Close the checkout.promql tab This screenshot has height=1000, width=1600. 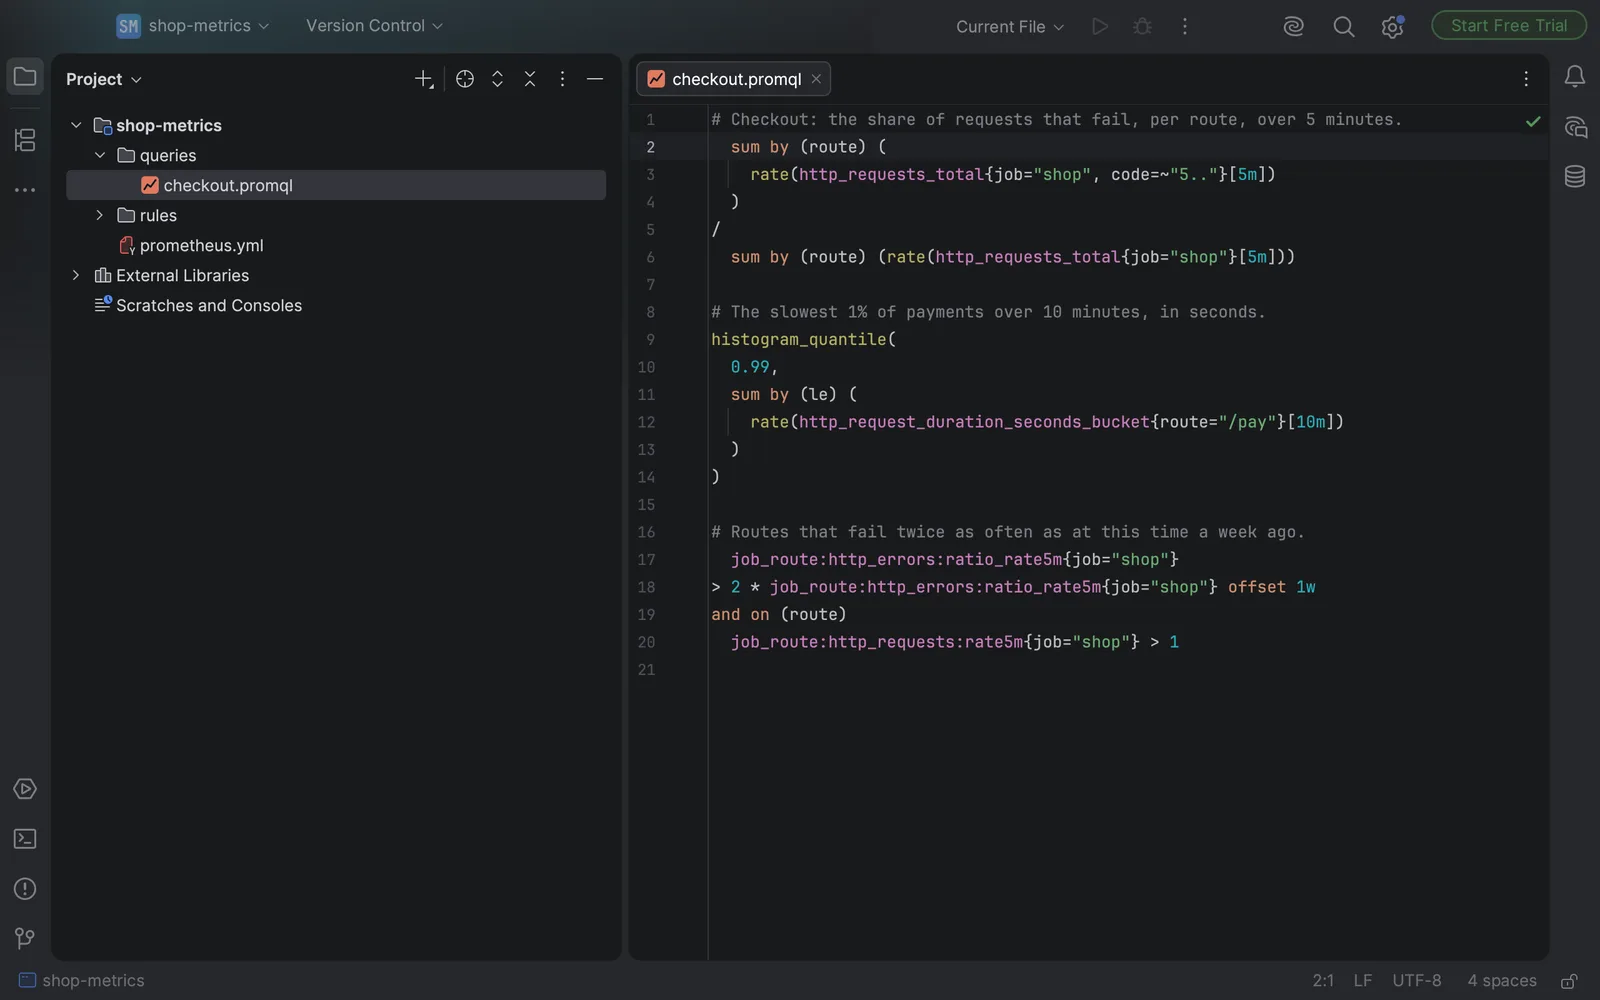pyautogui.click(x=816, y=79)
